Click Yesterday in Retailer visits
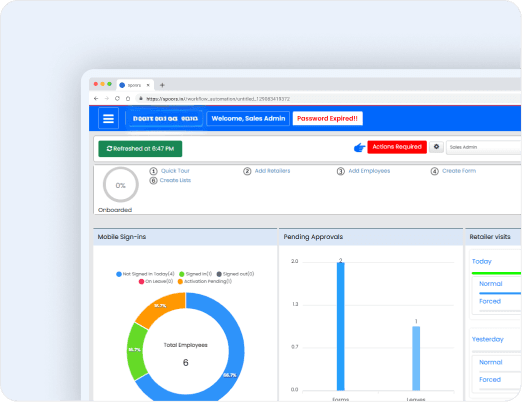 point(488,339)
